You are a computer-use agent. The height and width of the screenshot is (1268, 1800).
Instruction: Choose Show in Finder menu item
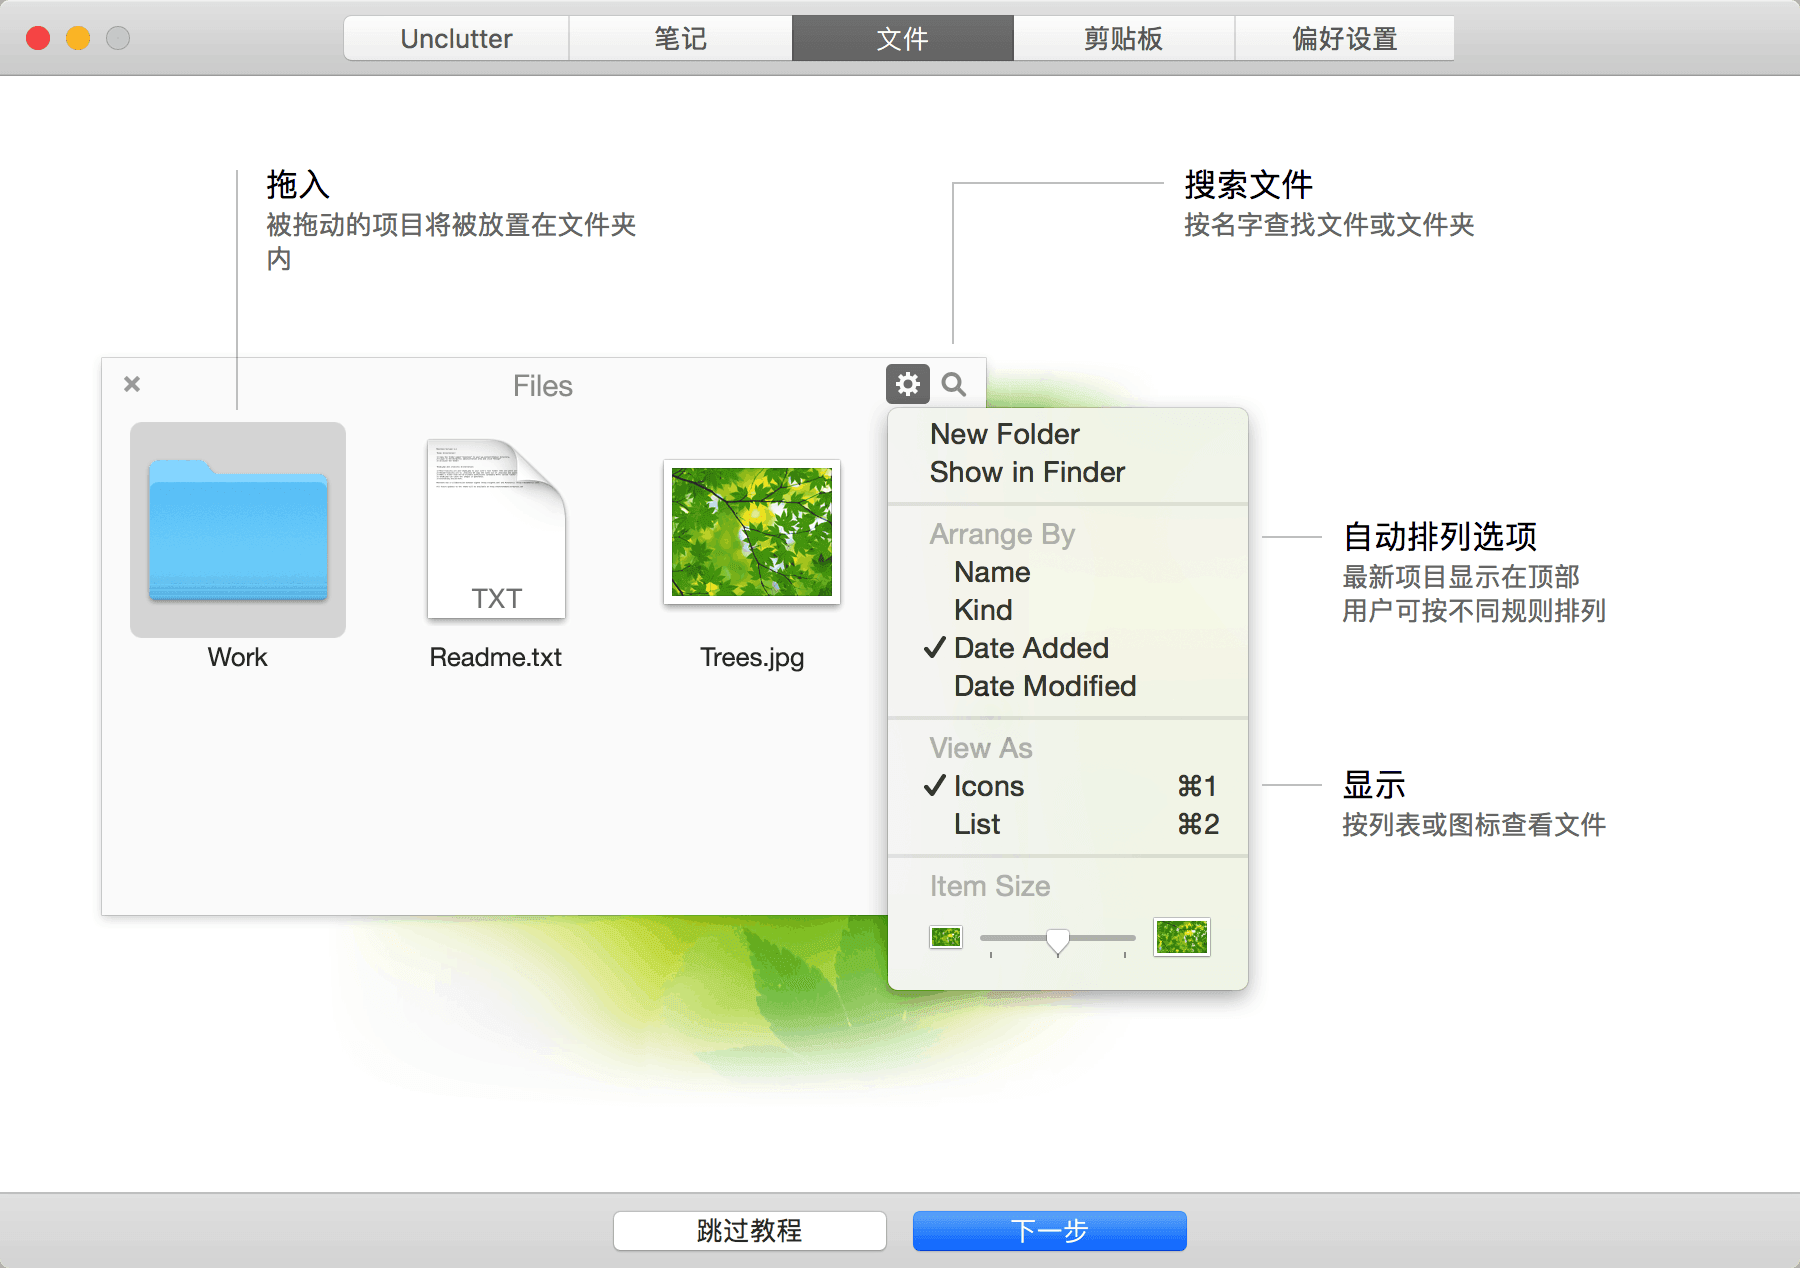point(1067,472)
